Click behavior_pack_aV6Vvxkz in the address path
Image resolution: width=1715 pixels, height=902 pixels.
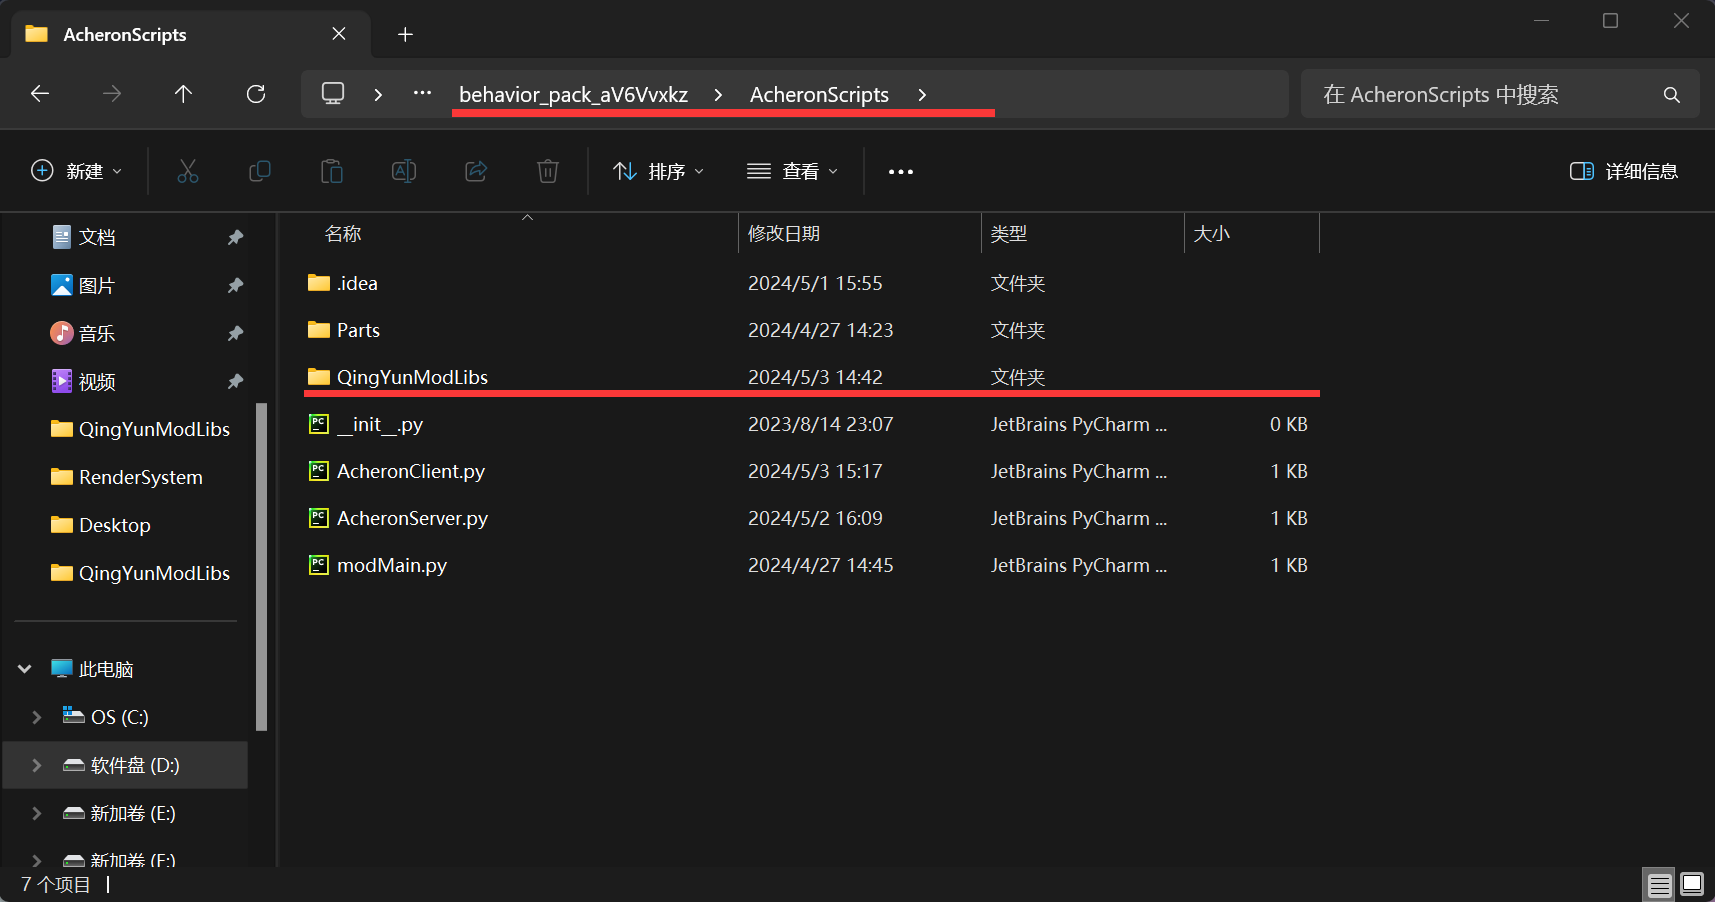click(573, 94)
